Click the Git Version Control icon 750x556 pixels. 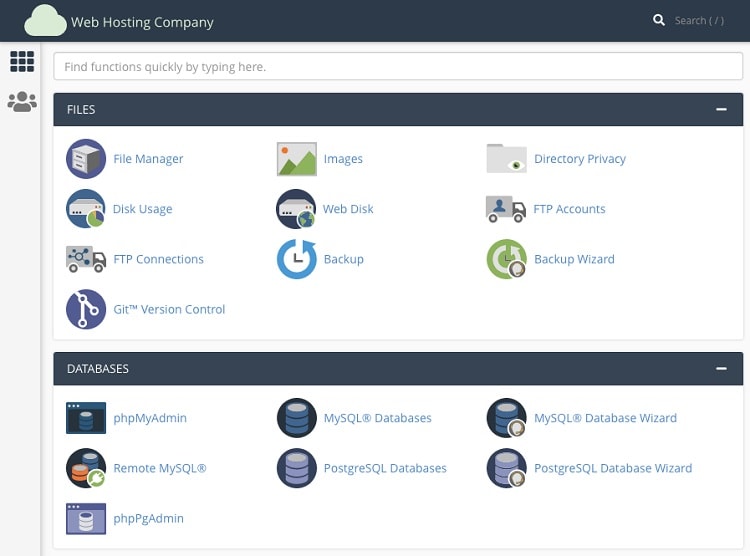[86, 309]
